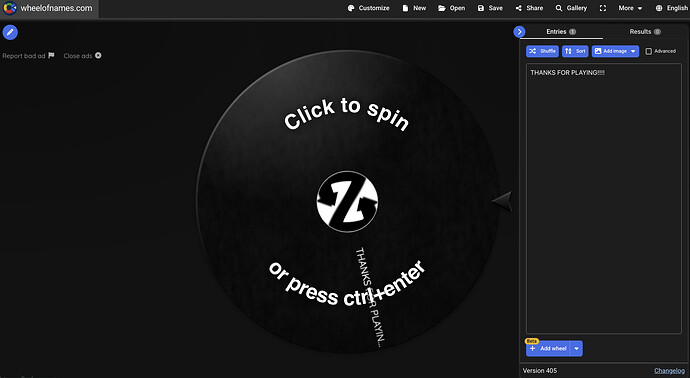Click the wheelofnames.com logo icon
The height and width of the screenshot is (378, 690).
pyautogui.click(x=10, y=8)
